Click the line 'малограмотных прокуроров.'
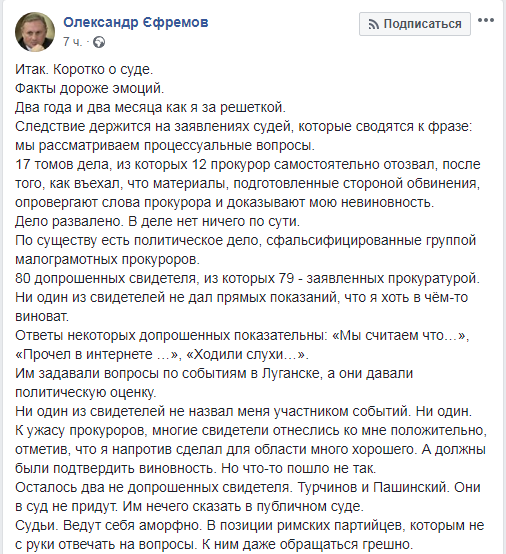Viewport: 506px width, 554px height. click(x=107, y=260)
